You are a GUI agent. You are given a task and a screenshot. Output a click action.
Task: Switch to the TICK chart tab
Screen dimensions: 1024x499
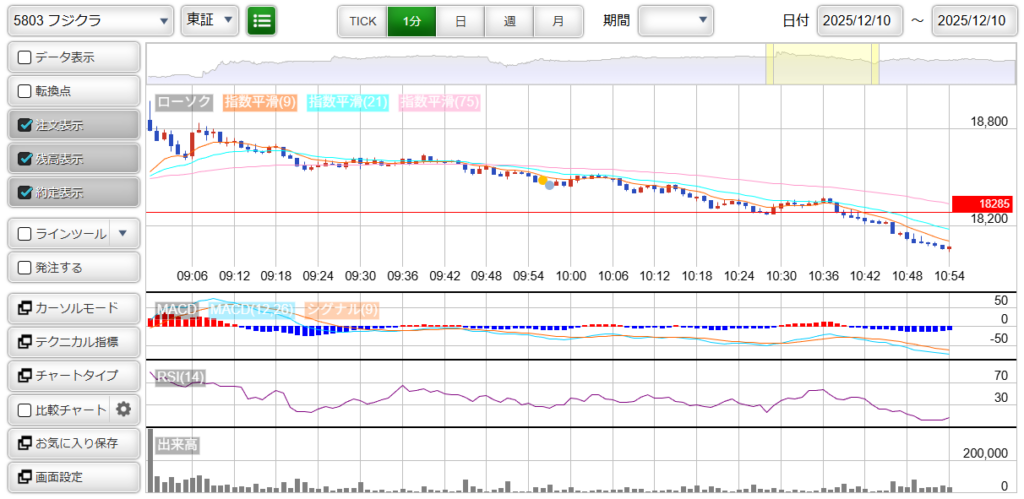click(x=362, y=21)
